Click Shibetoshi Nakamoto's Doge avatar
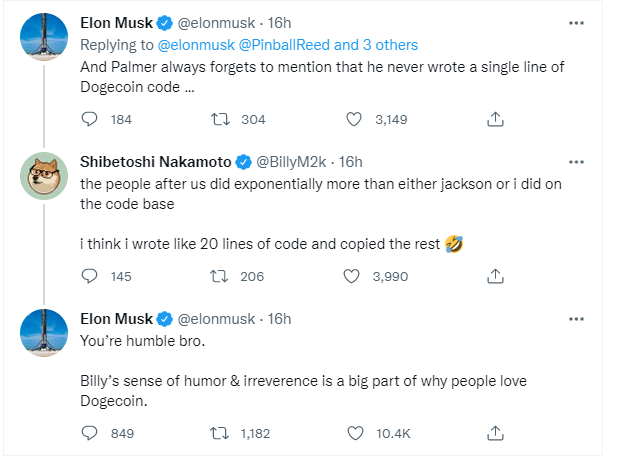This screenshot has height=456, width=627. pyautogui.click(x=44, y=179)
